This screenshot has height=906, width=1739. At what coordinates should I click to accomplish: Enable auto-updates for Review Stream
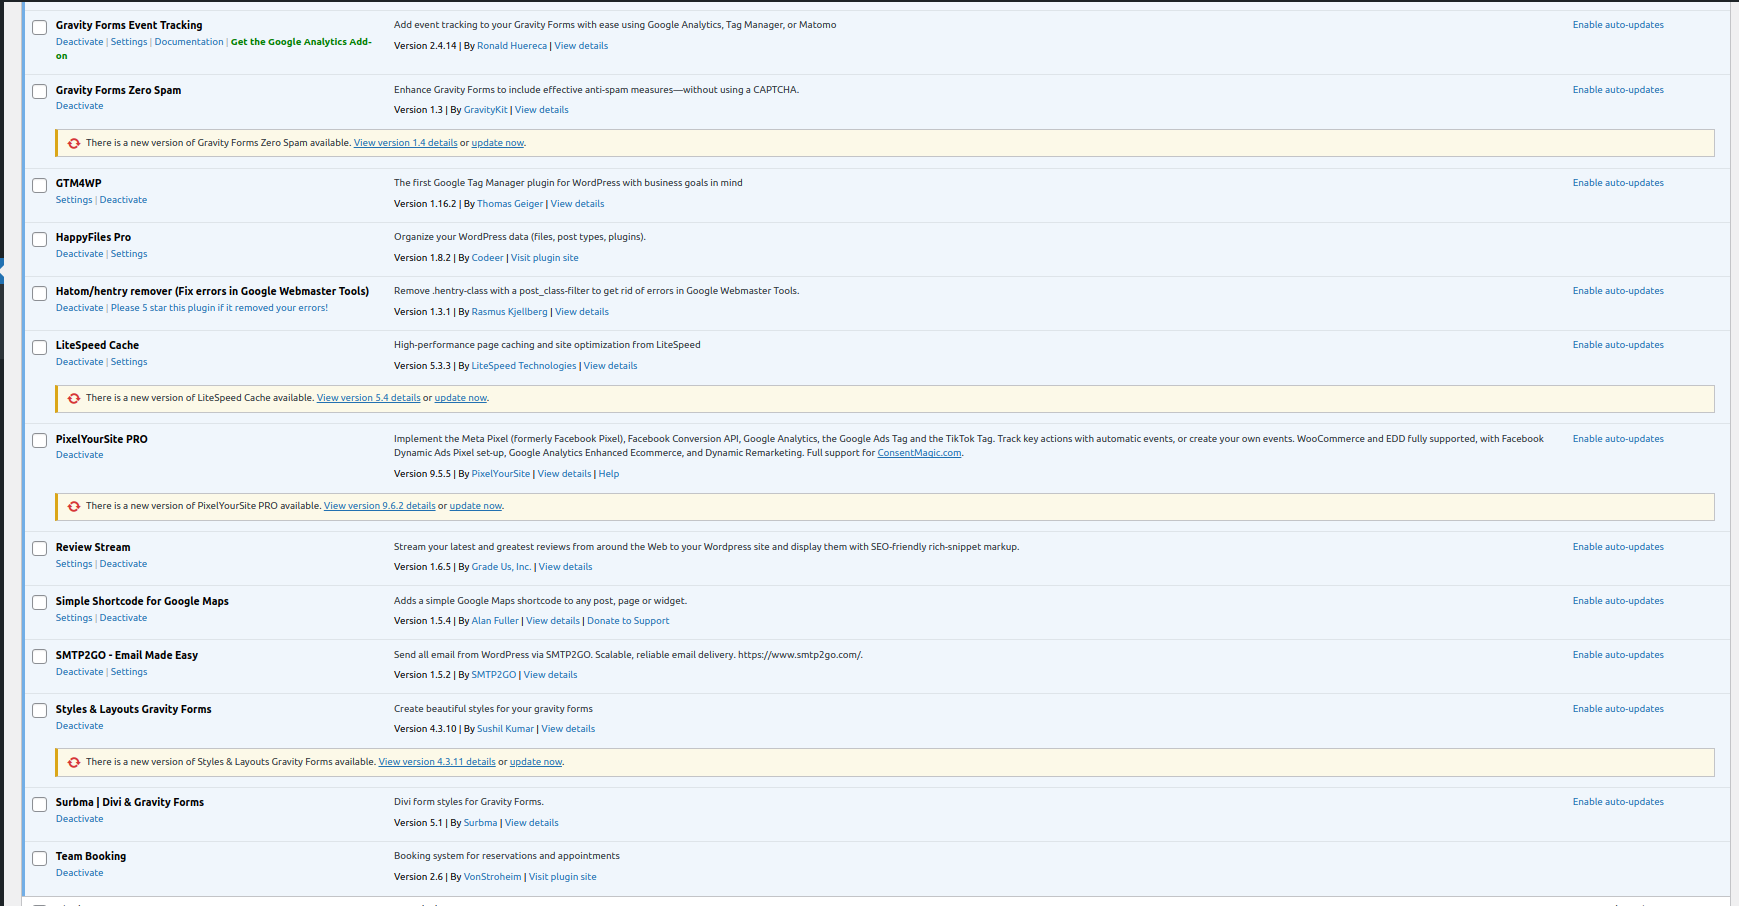point(1617,547)
